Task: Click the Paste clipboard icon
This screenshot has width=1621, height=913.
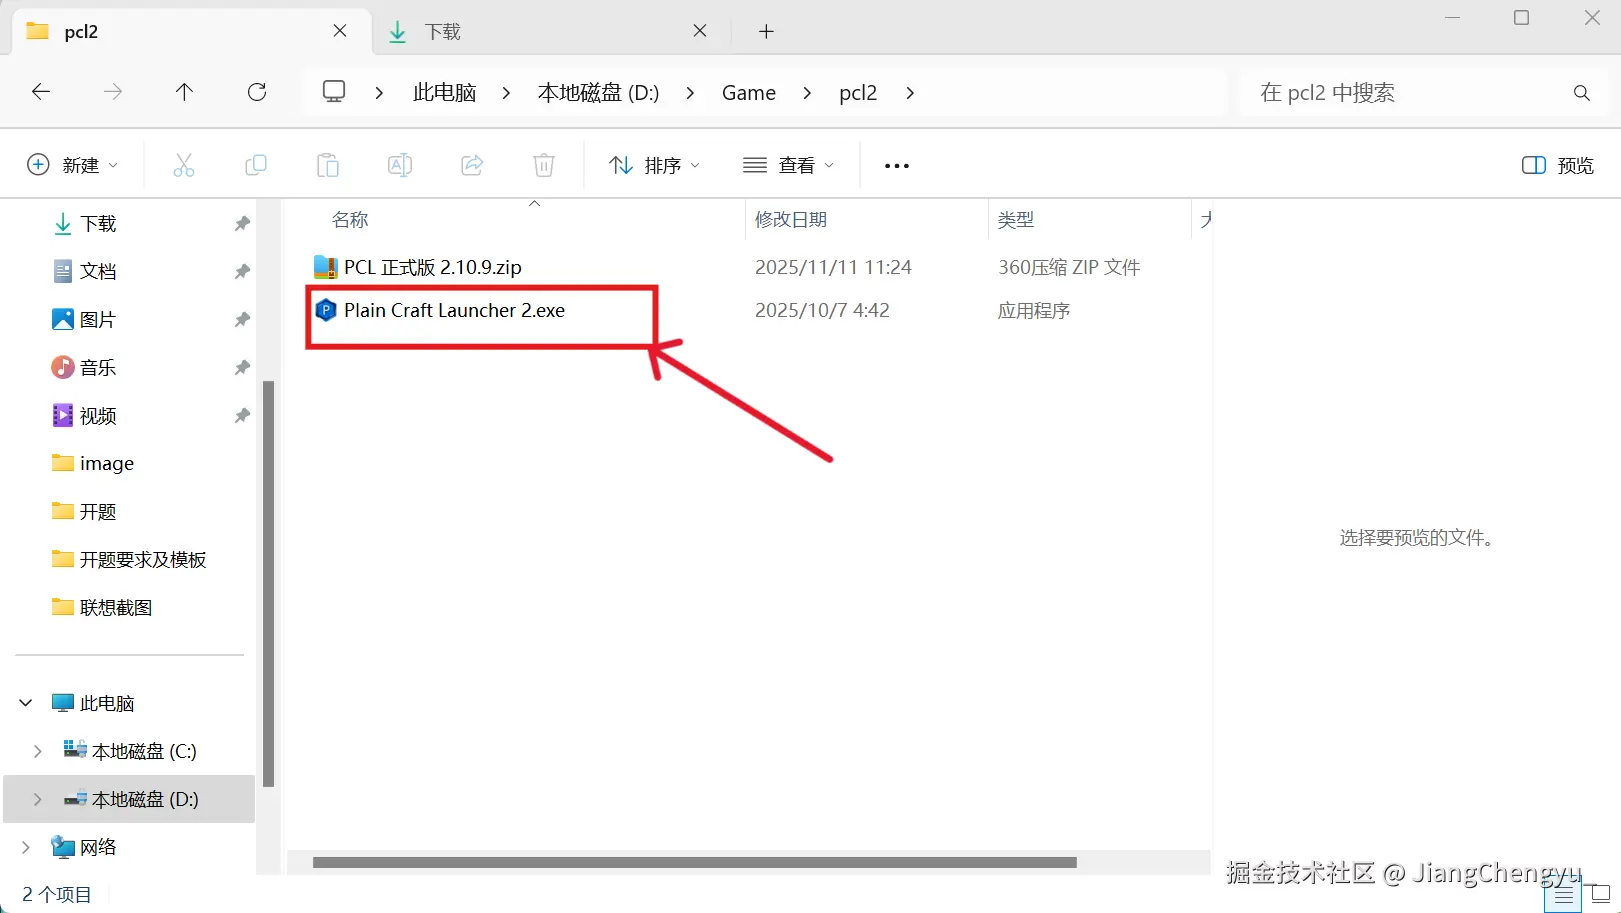Action: [328, 165]
